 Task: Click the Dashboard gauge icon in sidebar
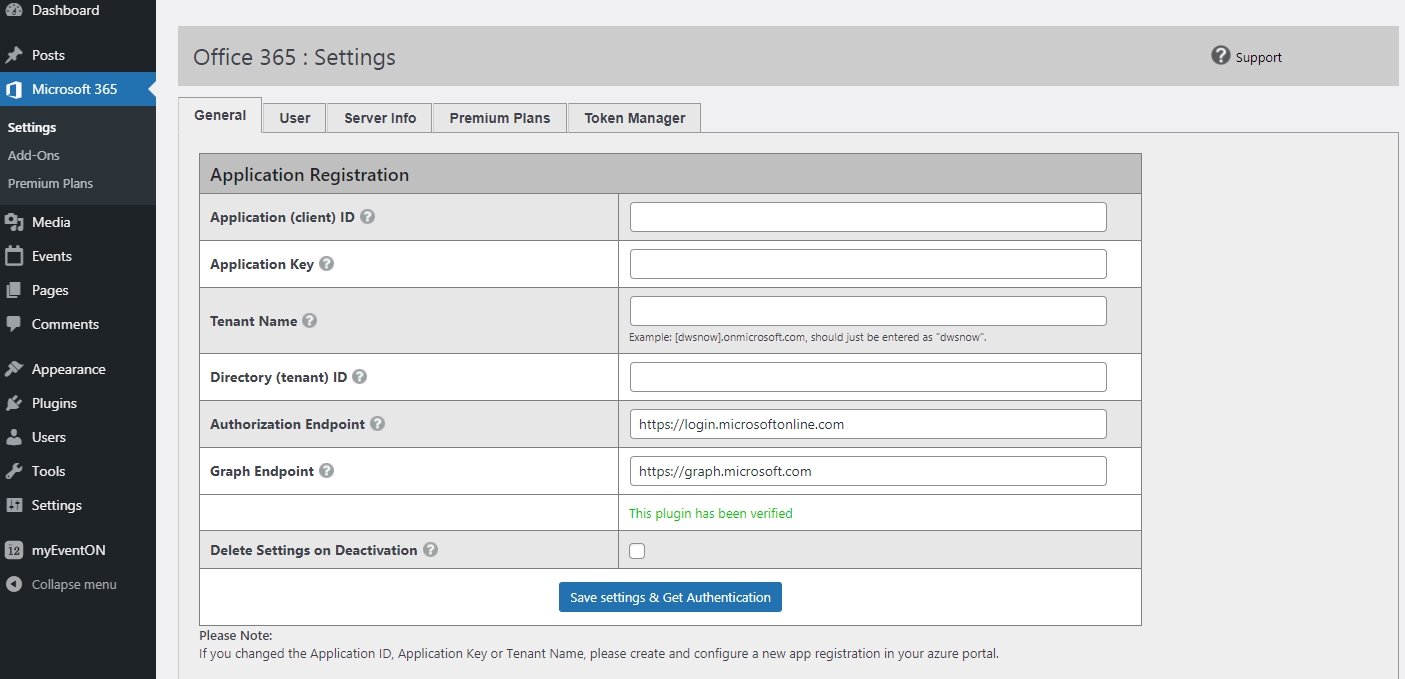(x=14, y=10)
